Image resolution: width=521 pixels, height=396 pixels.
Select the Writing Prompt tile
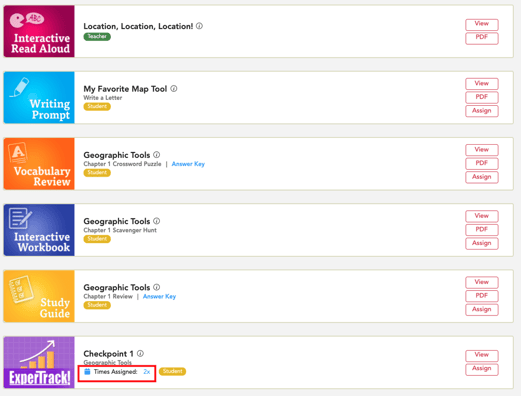pyautogui.click(x=39, y=97)
